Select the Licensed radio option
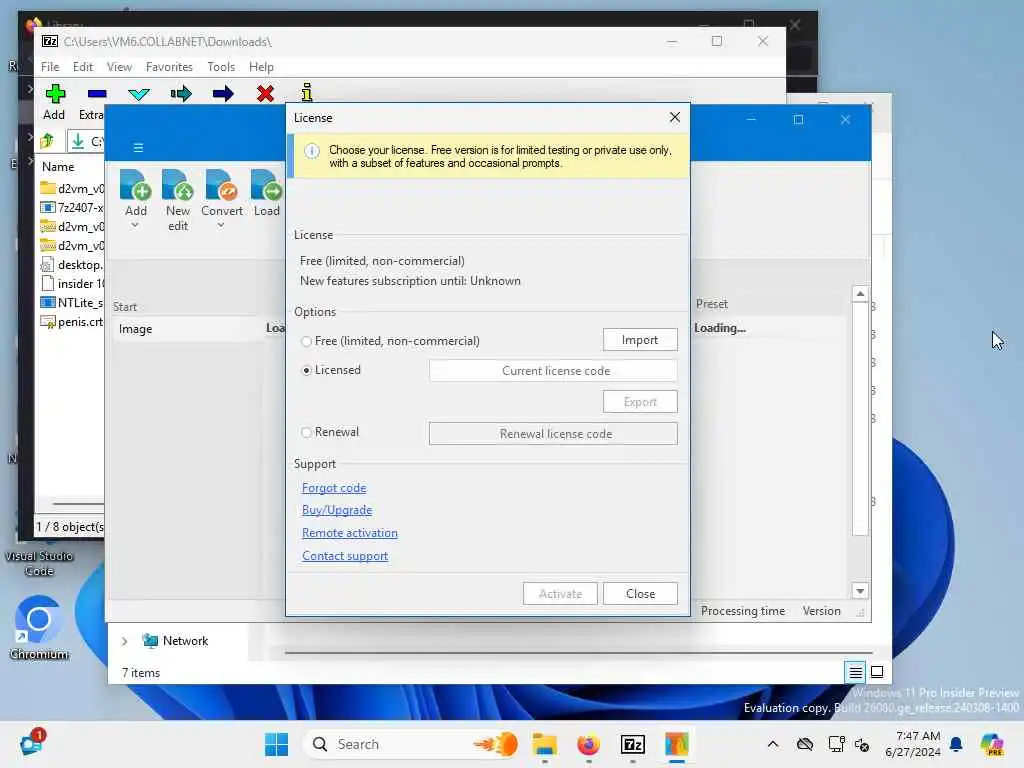The image size is (1024, 768). coord(306,370)
